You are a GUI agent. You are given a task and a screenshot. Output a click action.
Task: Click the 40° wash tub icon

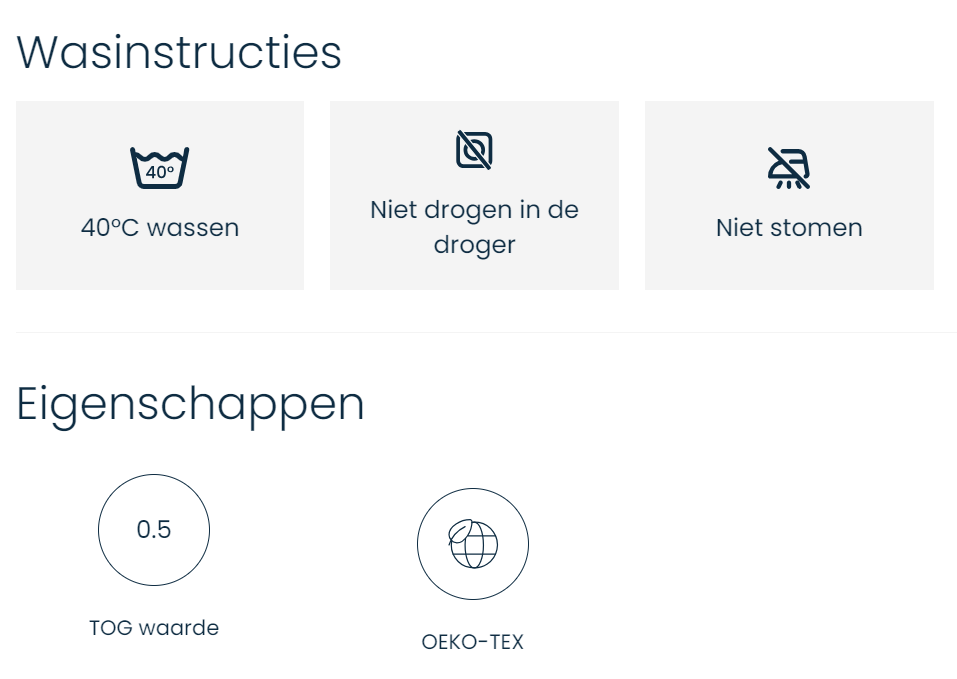point(160,168)
